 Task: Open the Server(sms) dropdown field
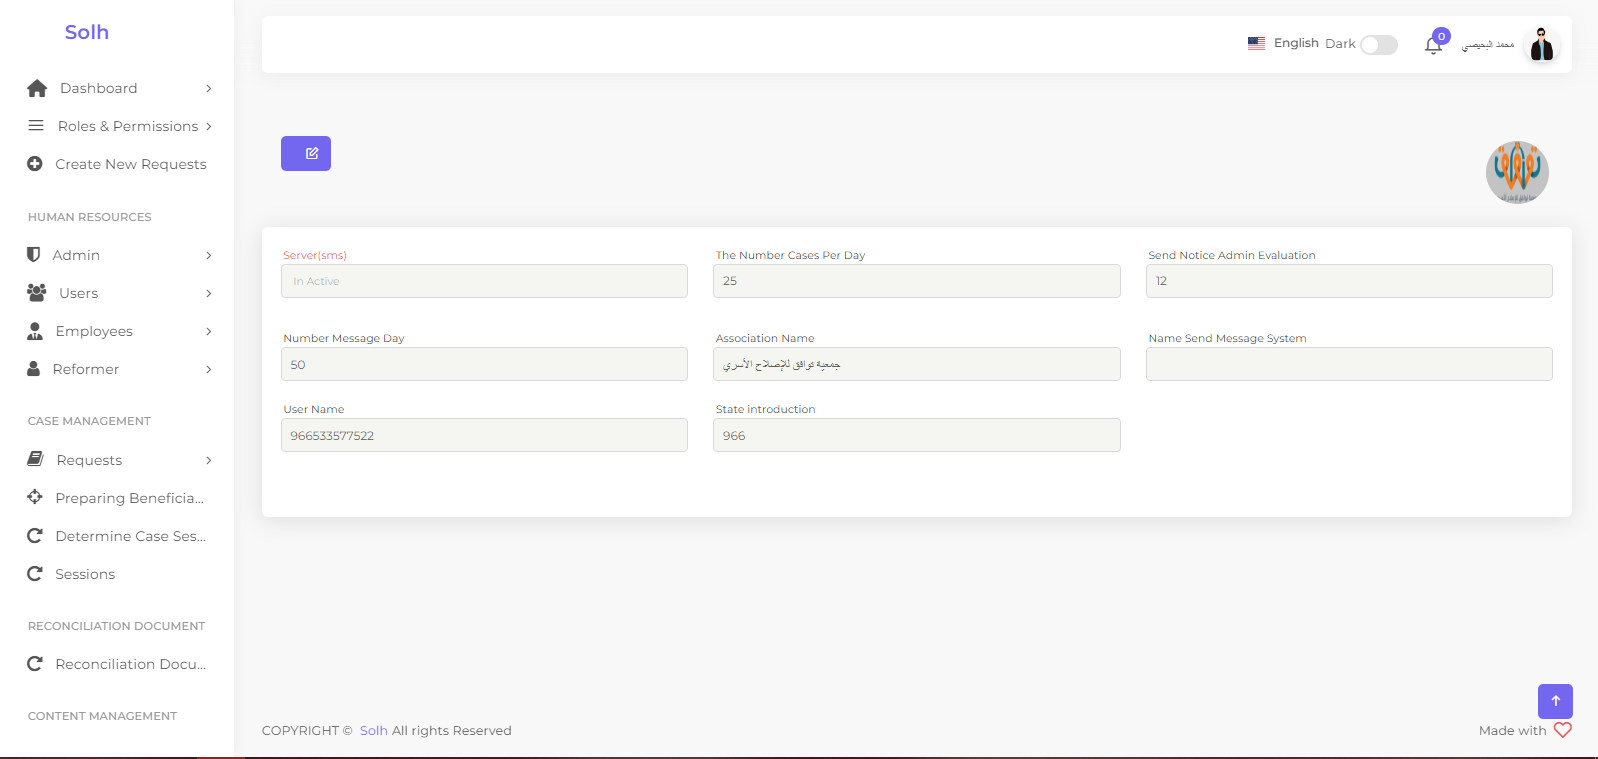[x=484, y=281]
